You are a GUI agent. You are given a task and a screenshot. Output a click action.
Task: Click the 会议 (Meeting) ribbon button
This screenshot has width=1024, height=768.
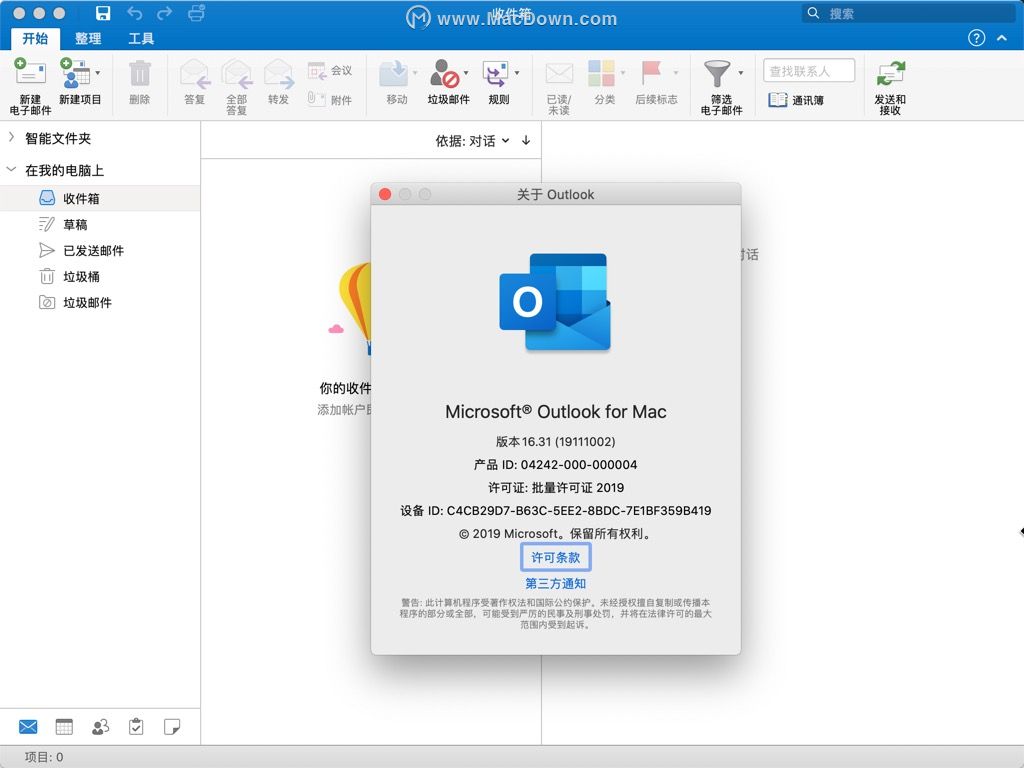pyautogui.click(x=330, y=71)
